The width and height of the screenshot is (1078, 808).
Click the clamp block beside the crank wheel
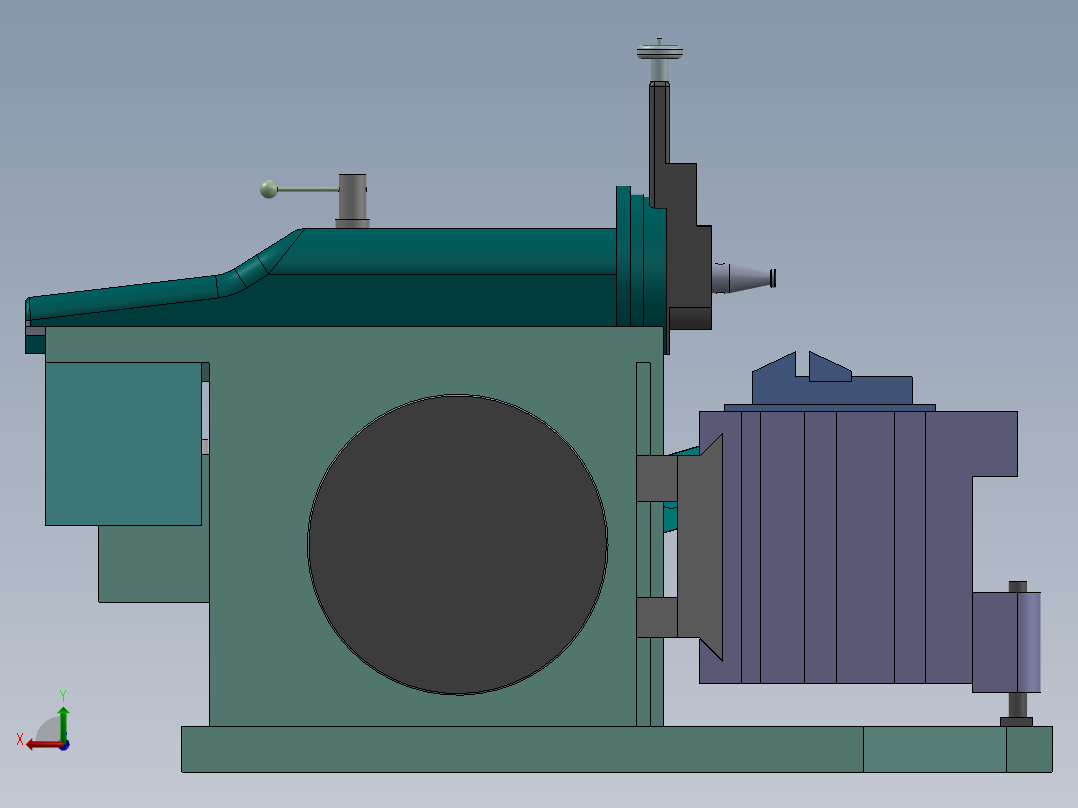tap(657, 480)
